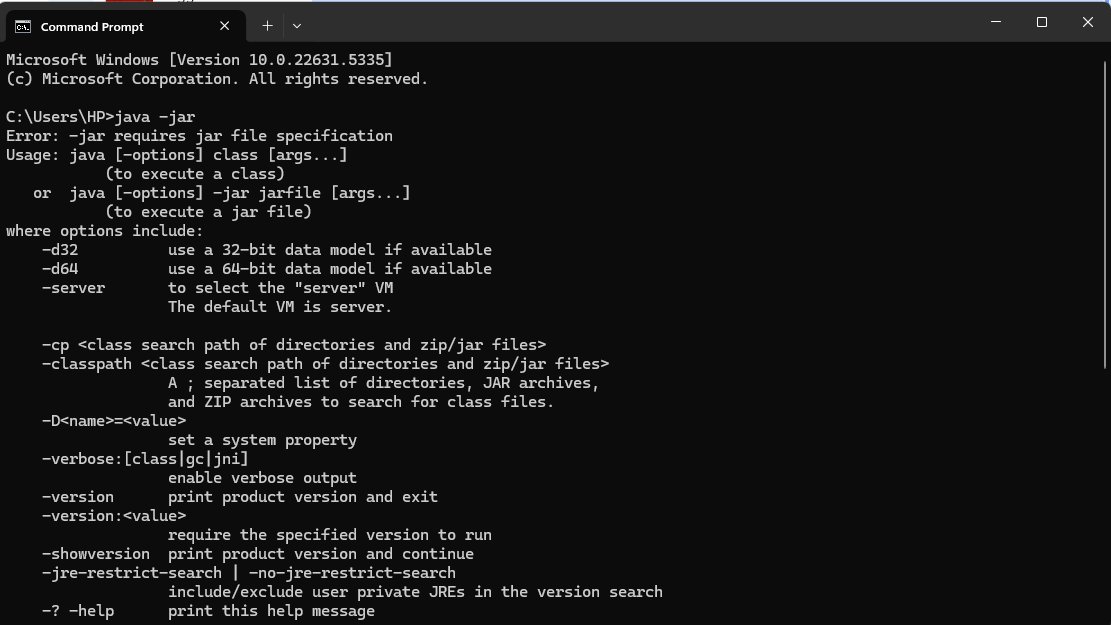This screenshot has height=625, width=1111.
Task: Click the Microsoft Windows version line
Action: pyautogui.click(x=199, y=60)
